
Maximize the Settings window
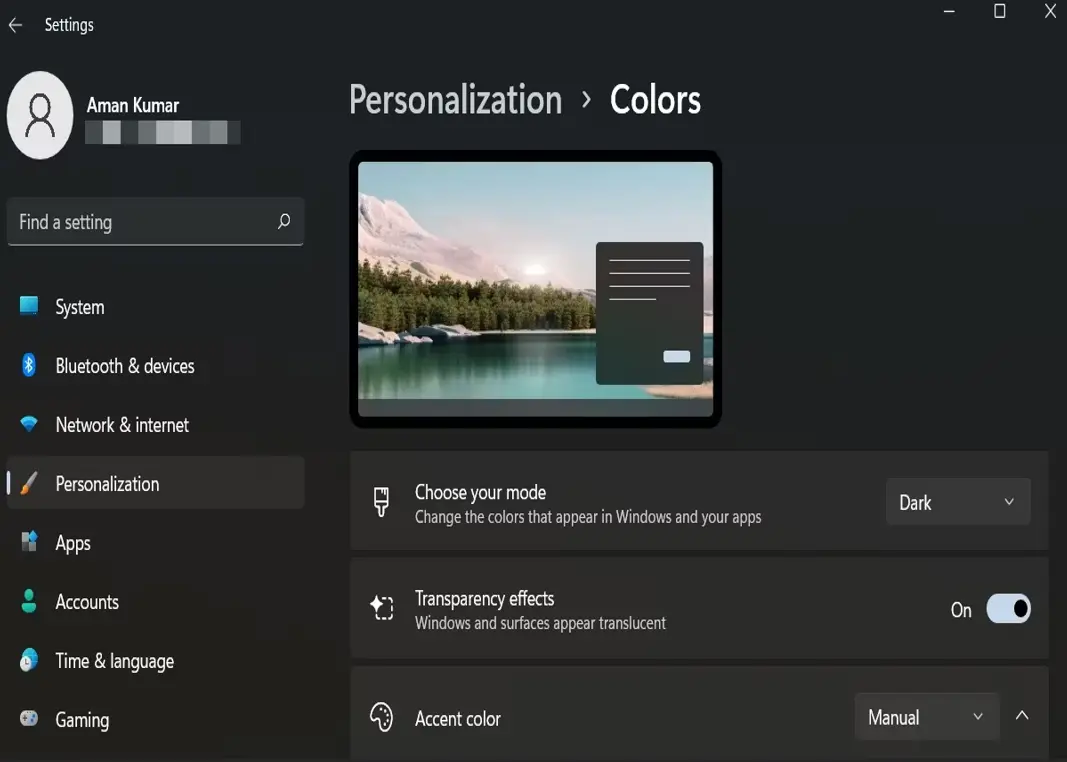click(1000, 11)
